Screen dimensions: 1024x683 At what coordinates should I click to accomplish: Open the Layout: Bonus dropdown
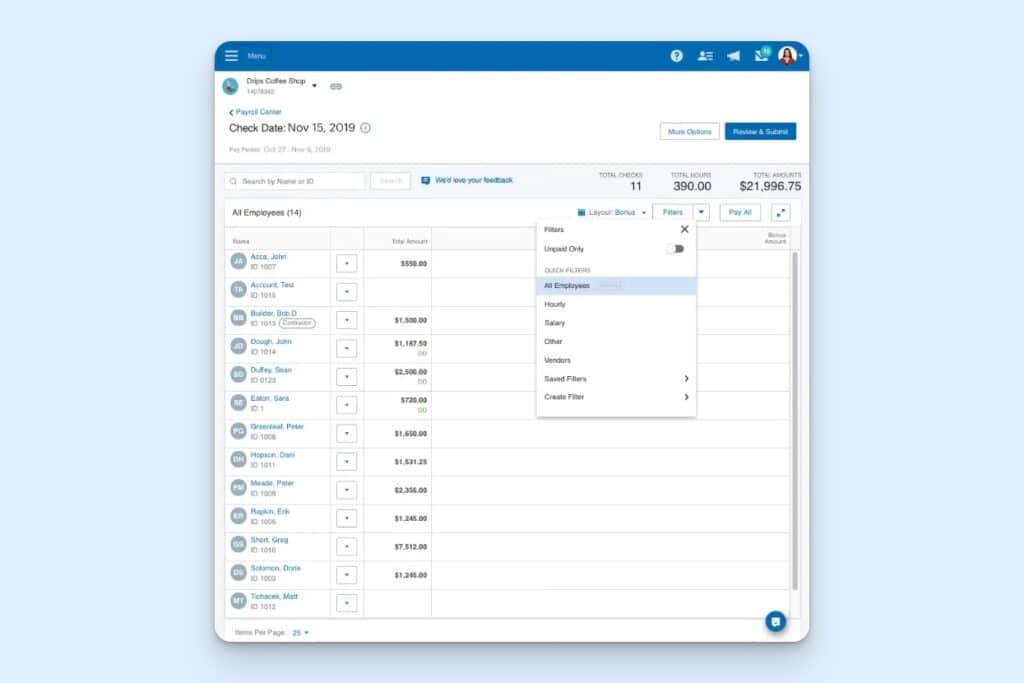(612, 212)
